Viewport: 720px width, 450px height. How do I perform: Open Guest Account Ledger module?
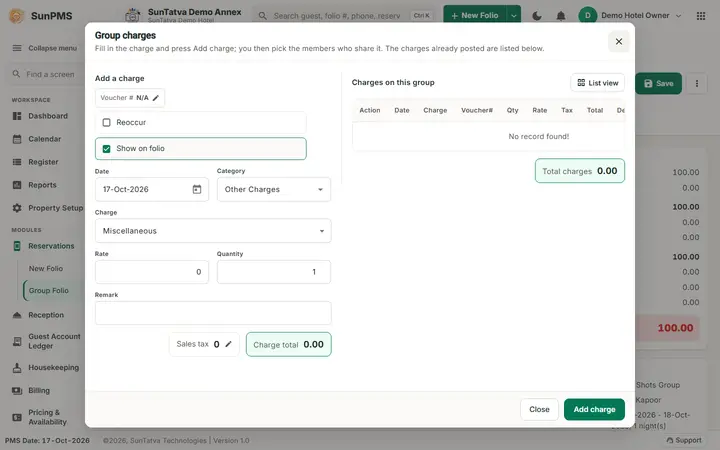[54, 341]
